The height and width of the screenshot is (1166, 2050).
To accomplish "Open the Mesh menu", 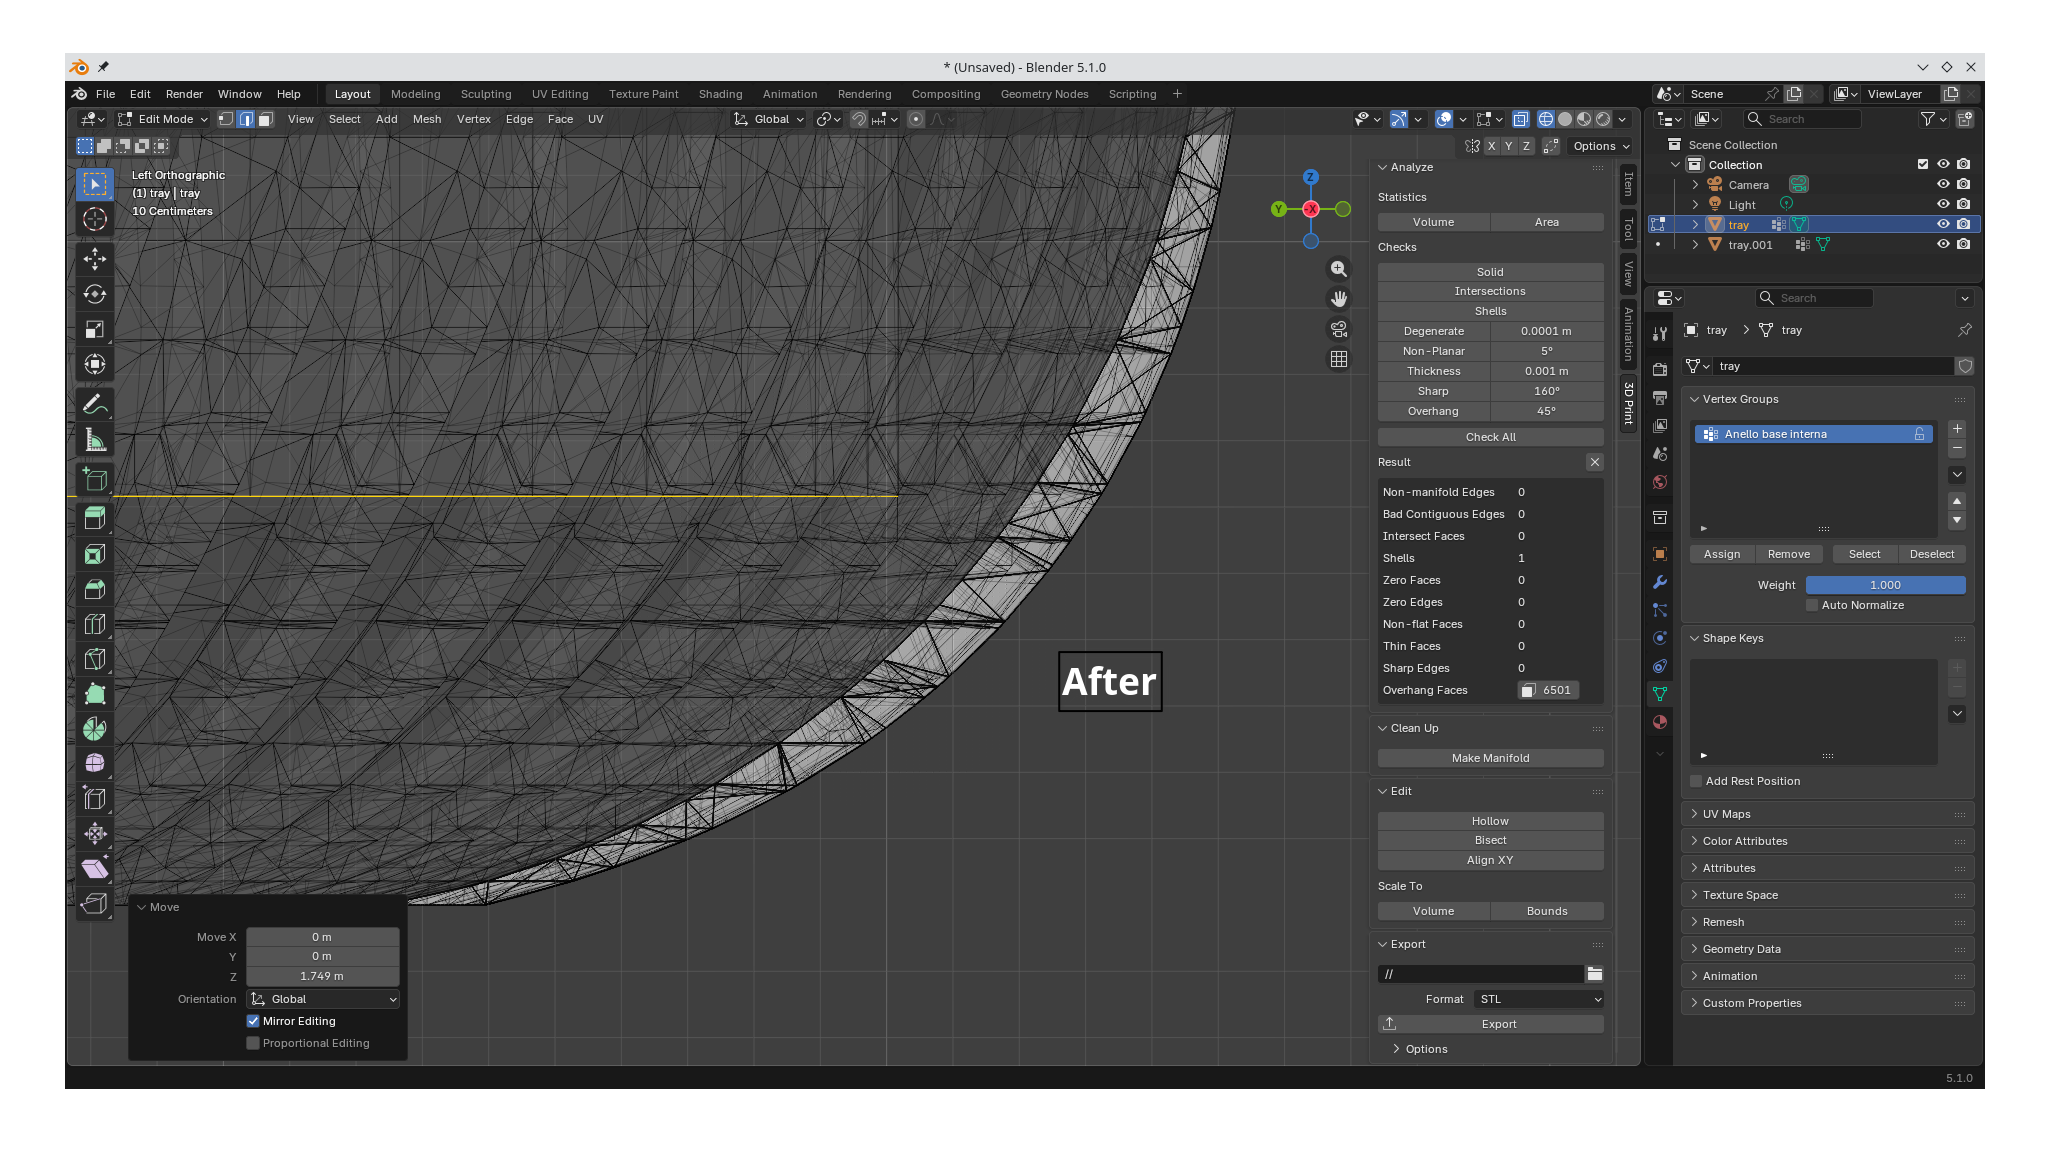I will click(x=427, y=119).
